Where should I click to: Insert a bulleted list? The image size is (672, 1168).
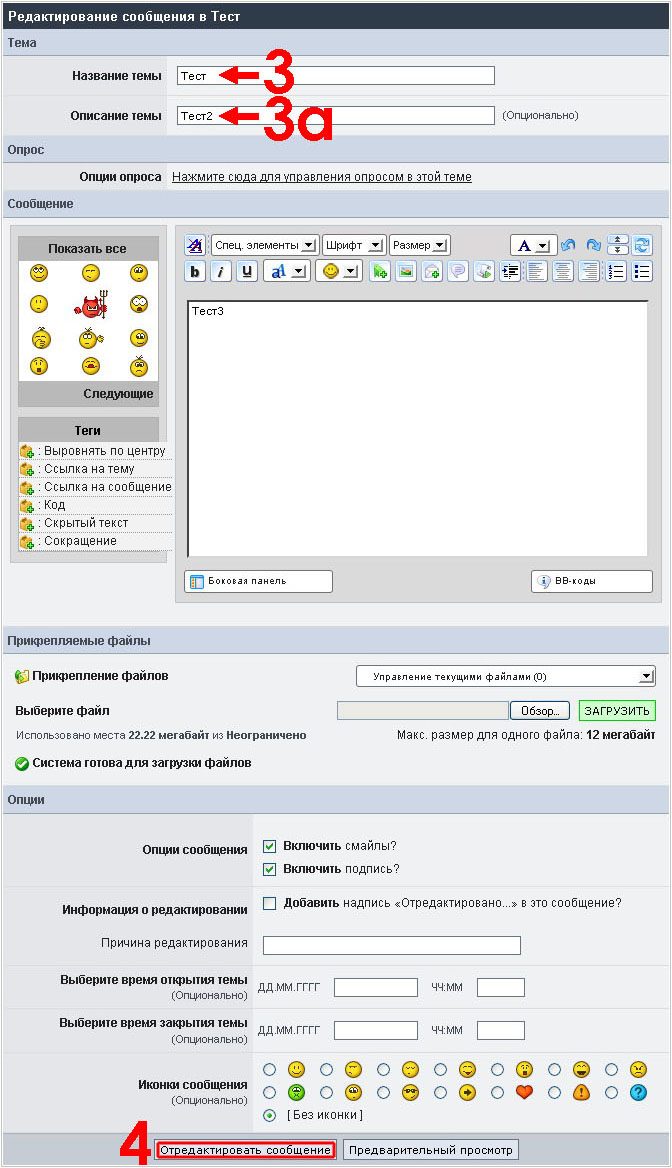tap(642, 271)
